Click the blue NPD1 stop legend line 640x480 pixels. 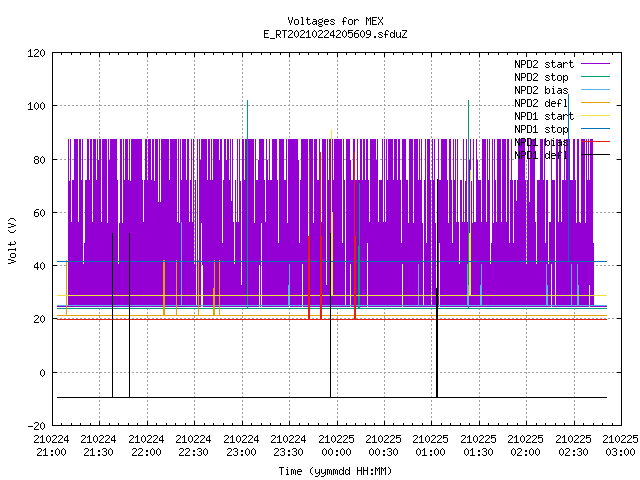tap(596, 129)
